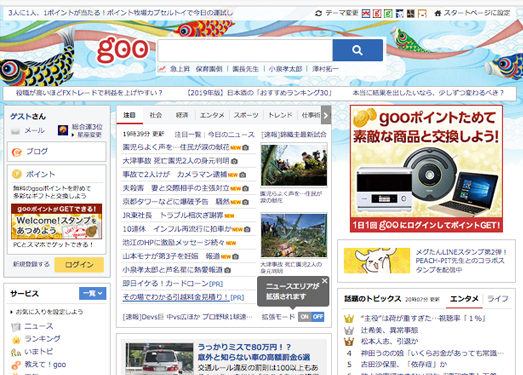The width and height of the screenshot is (523, 375).
Task: Click the ランキング crown icon in services
Action: click(16, 340)
